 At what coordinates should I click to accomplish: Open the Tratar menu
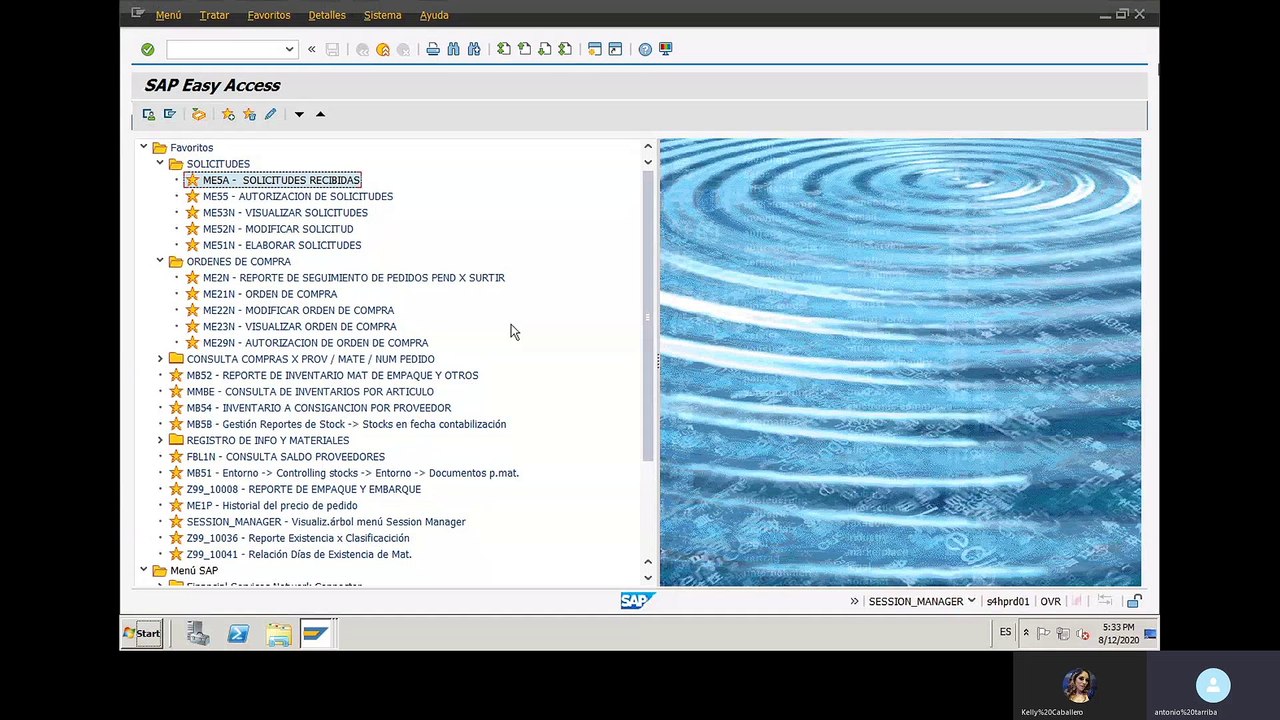[214, 15]
